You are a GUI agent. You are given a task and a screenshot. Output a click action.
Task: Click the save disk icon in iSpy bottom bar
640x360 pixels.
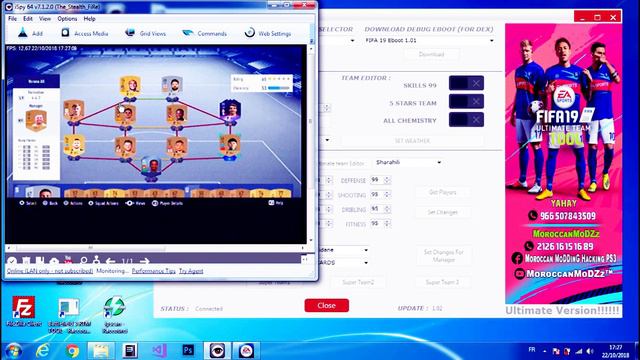point(40,261)
